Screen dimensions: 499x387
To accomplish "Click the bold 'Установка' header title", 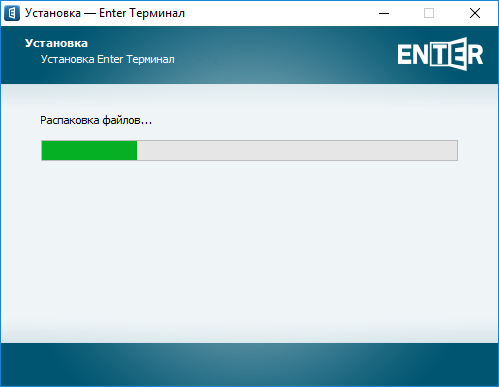I will [56, 43].
